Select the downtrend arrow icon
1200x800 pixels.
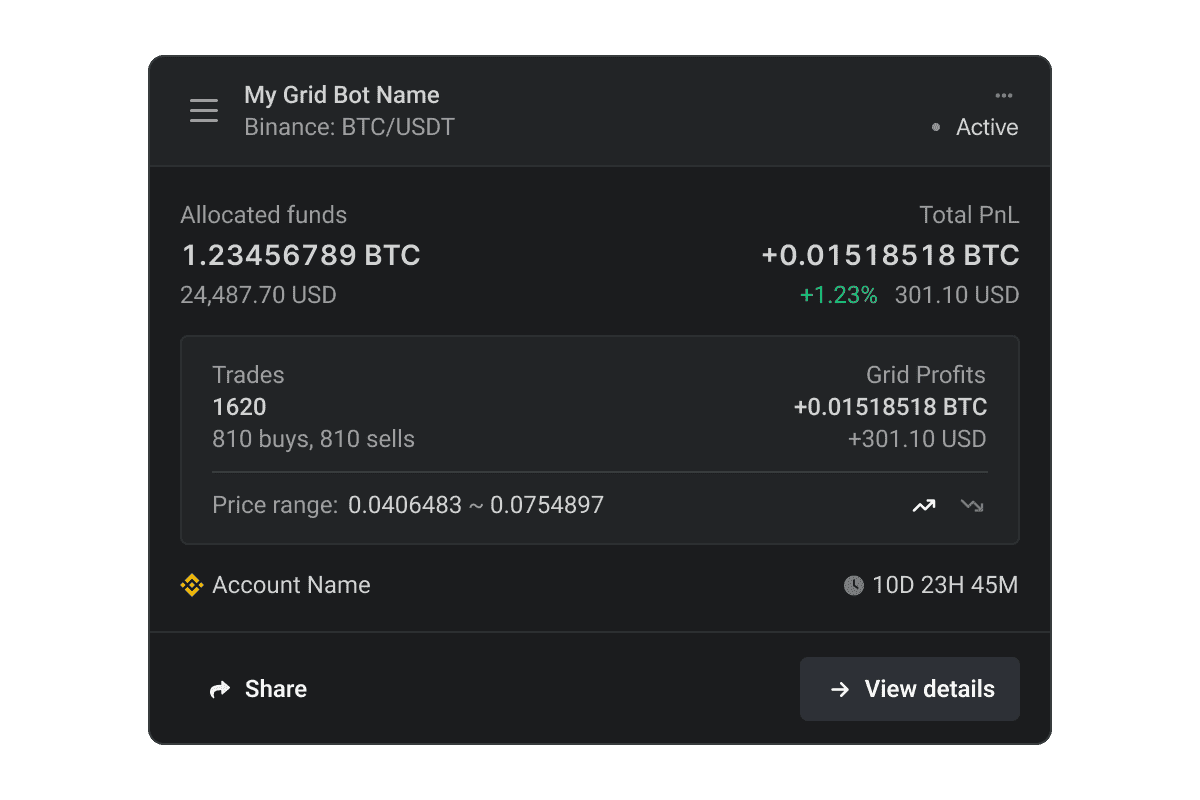[972, 506]
